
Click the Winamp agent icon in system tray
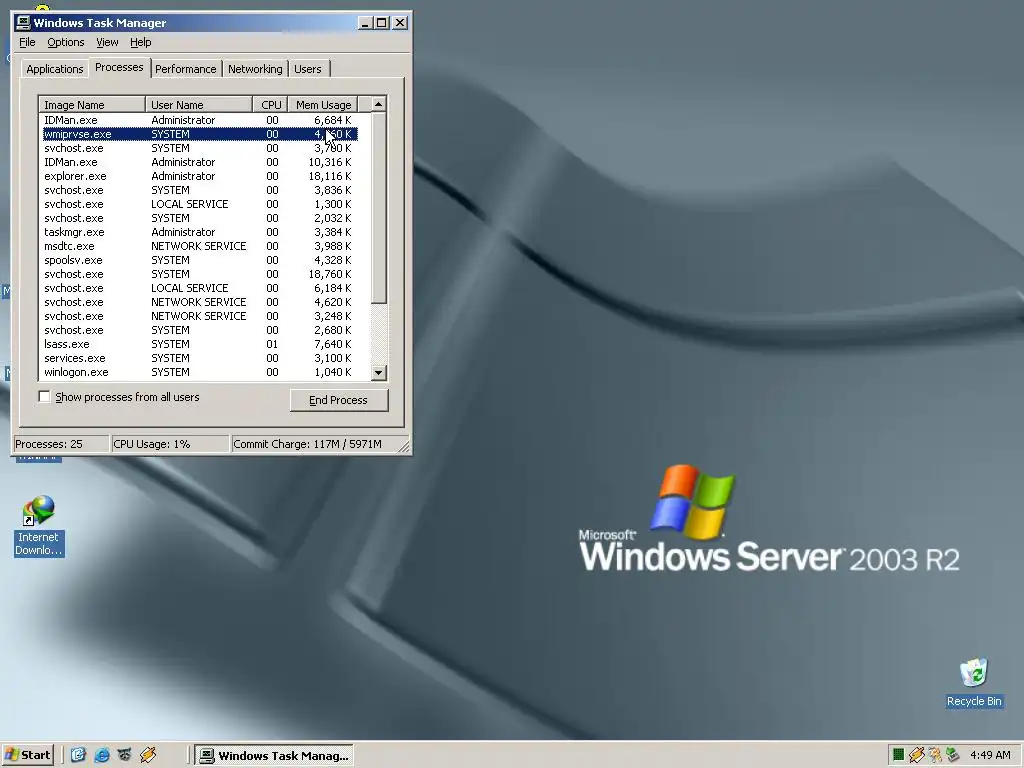pos(916,755)
